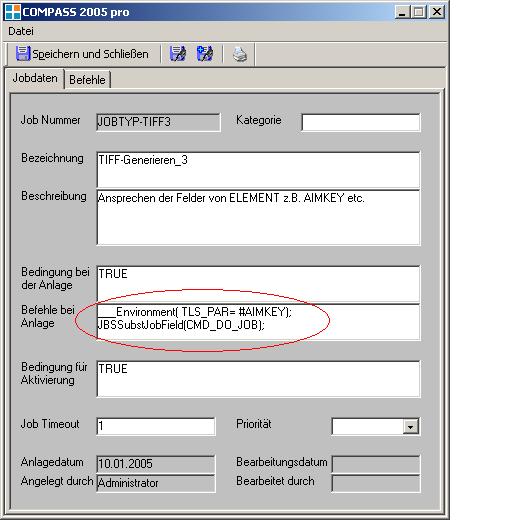Click Speichern und Schließen toolbar button
Viewport: 512px width, 520px height.
tap(82, 54)
